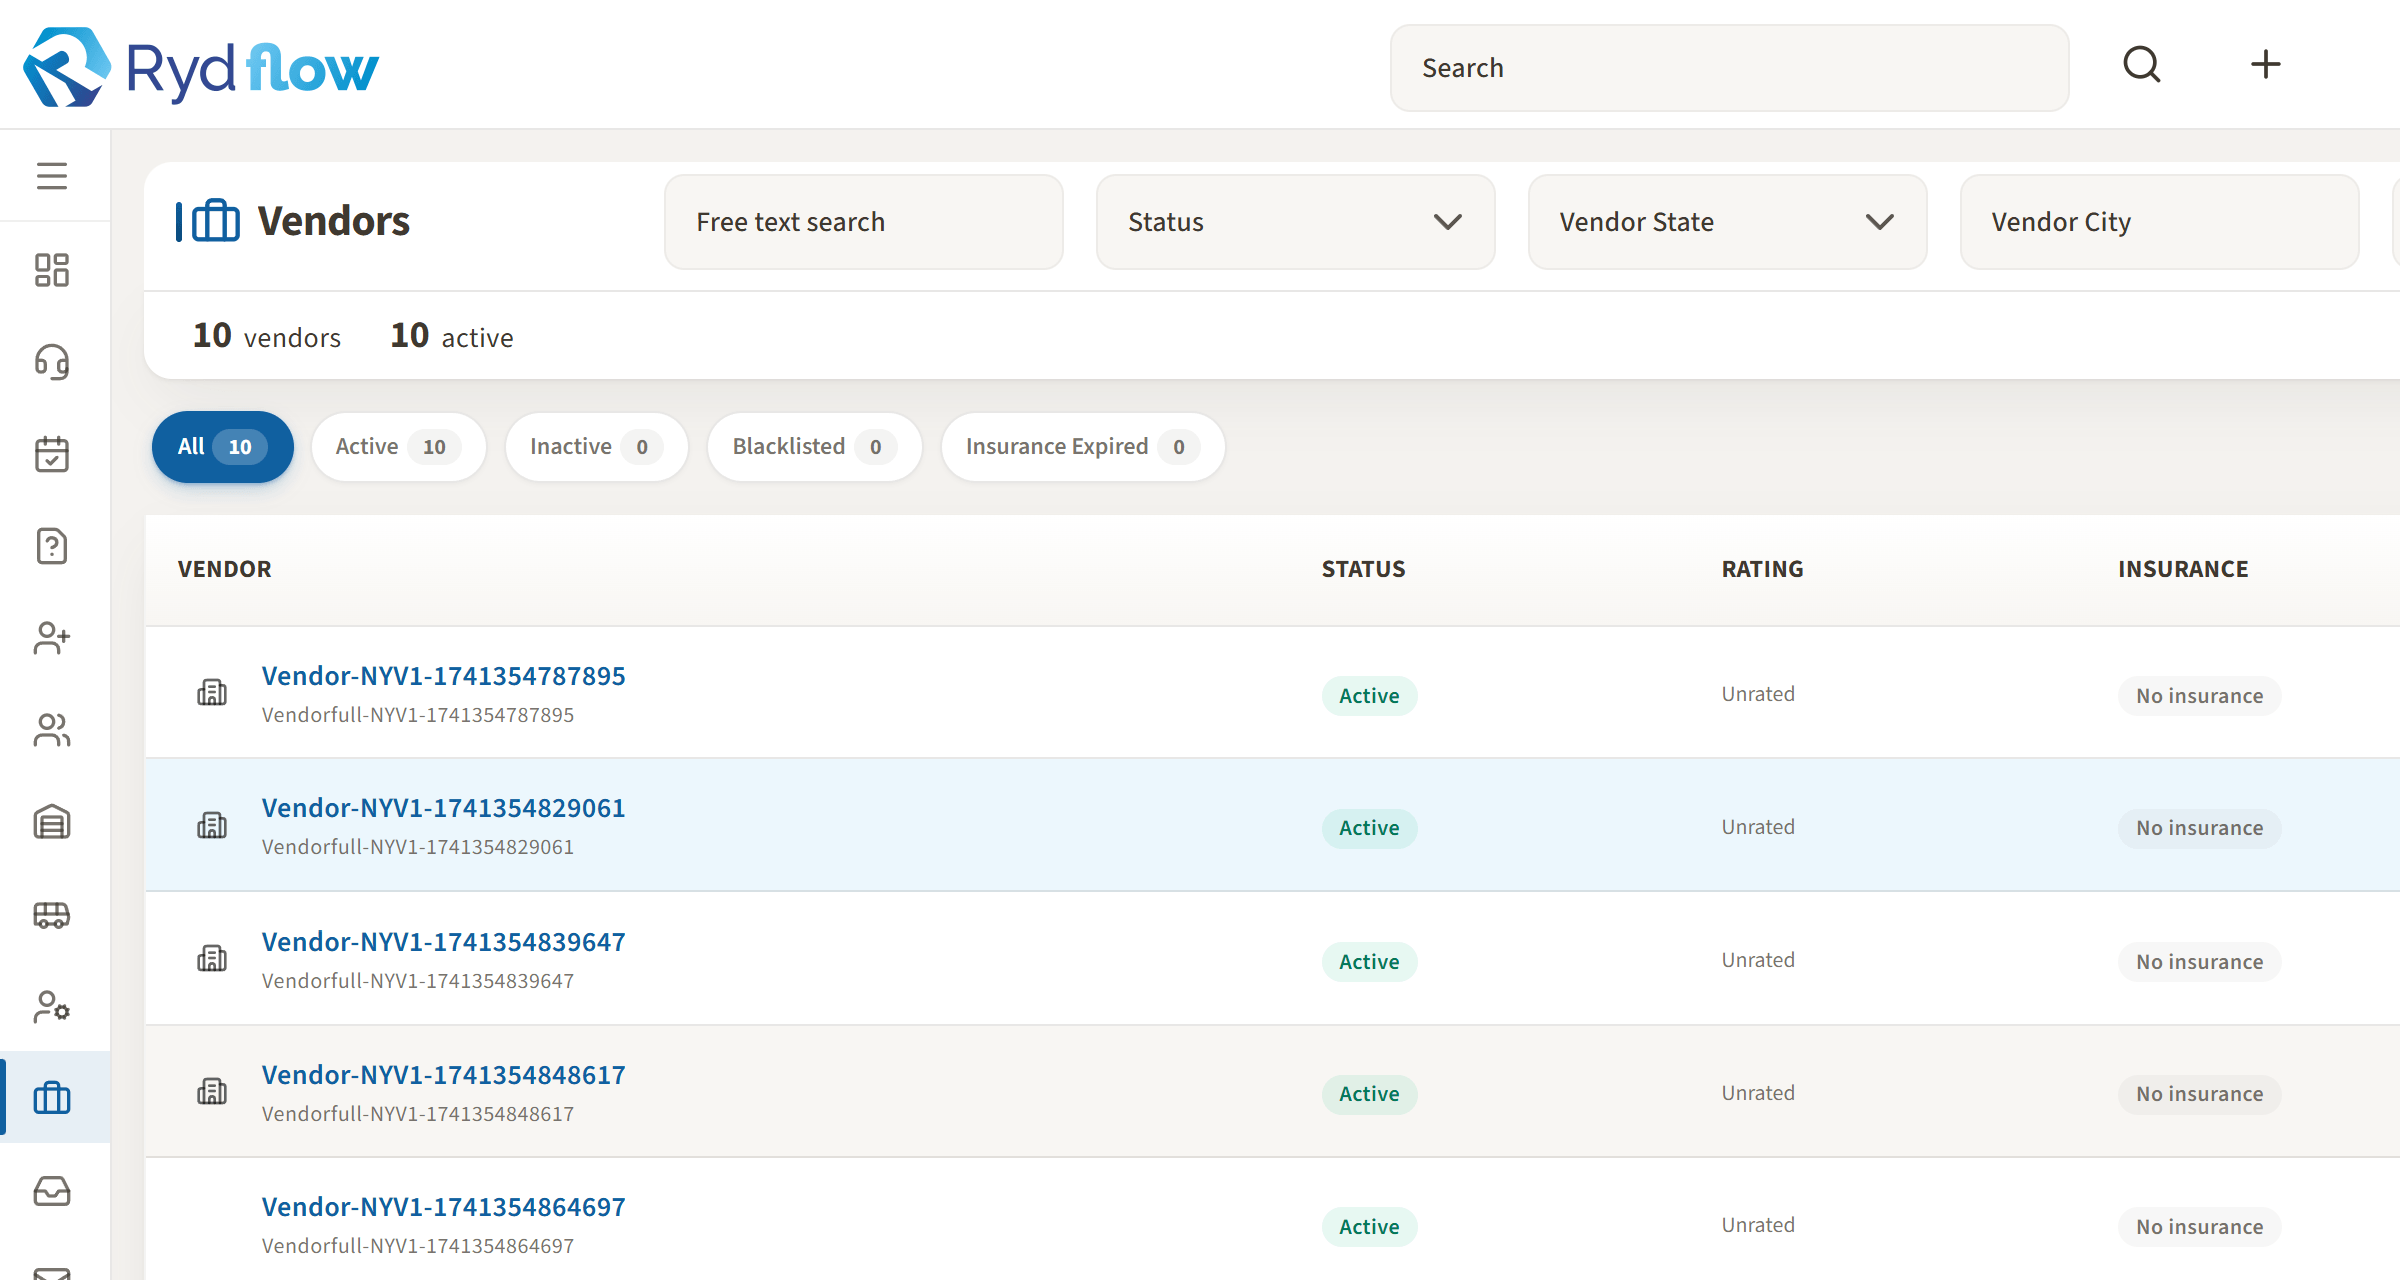Screen dimensions: 2400x1280
Task: Open the users group icon in sidebar
Action: (x=52, y=730)
